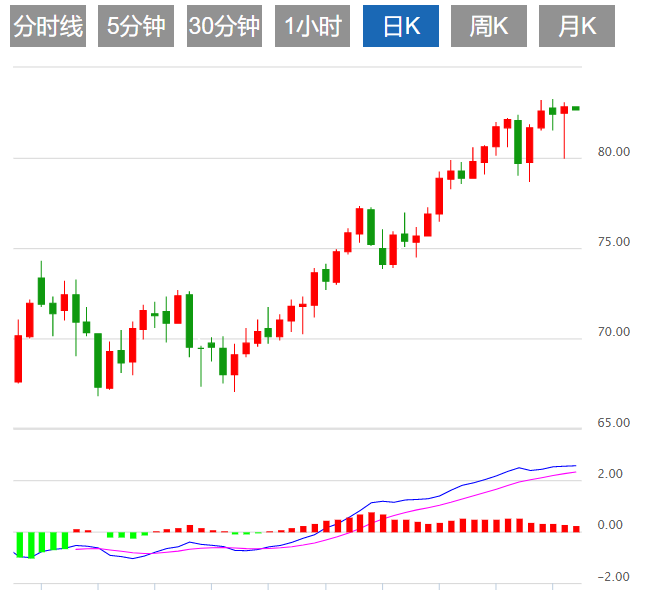Select the highlighted 日K tab
Screen dimensions: 653x590
click(x=401, y=26)
